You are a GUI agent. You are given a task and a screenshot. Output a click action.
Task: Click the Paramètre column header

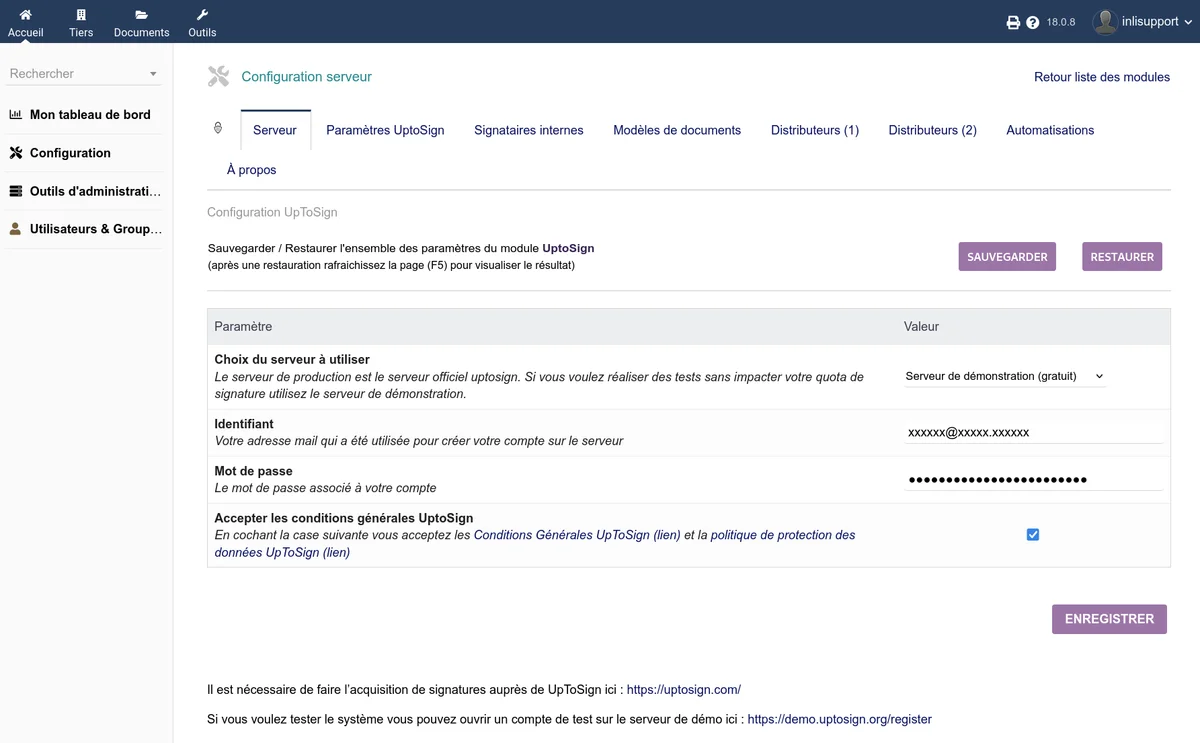click(243, 327)
